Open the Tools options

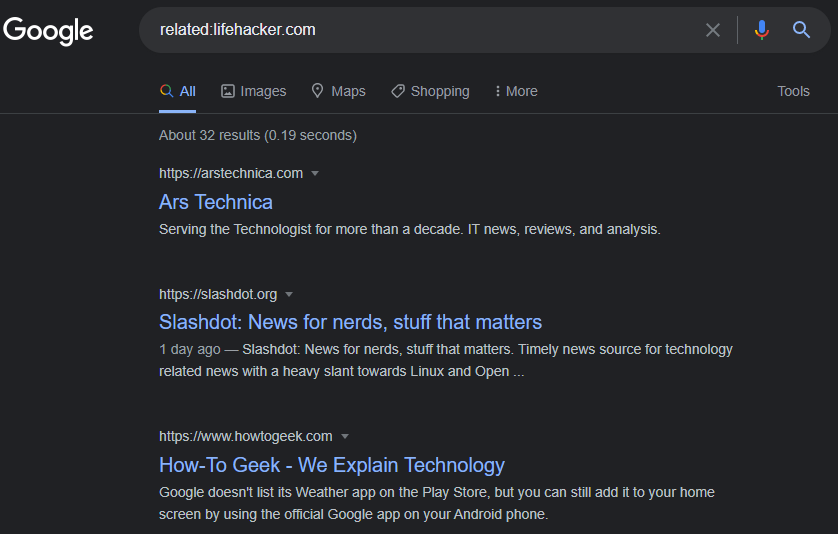(793, 91)
